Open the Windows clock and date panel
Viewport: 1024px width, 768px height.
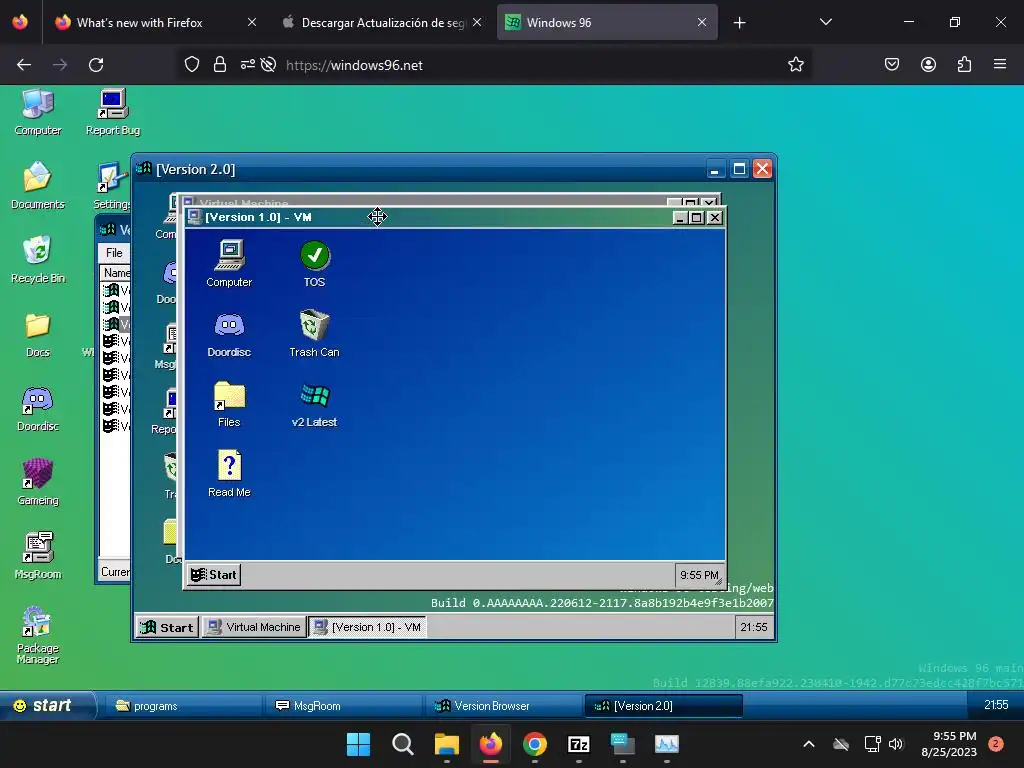[x=949, y=744]
